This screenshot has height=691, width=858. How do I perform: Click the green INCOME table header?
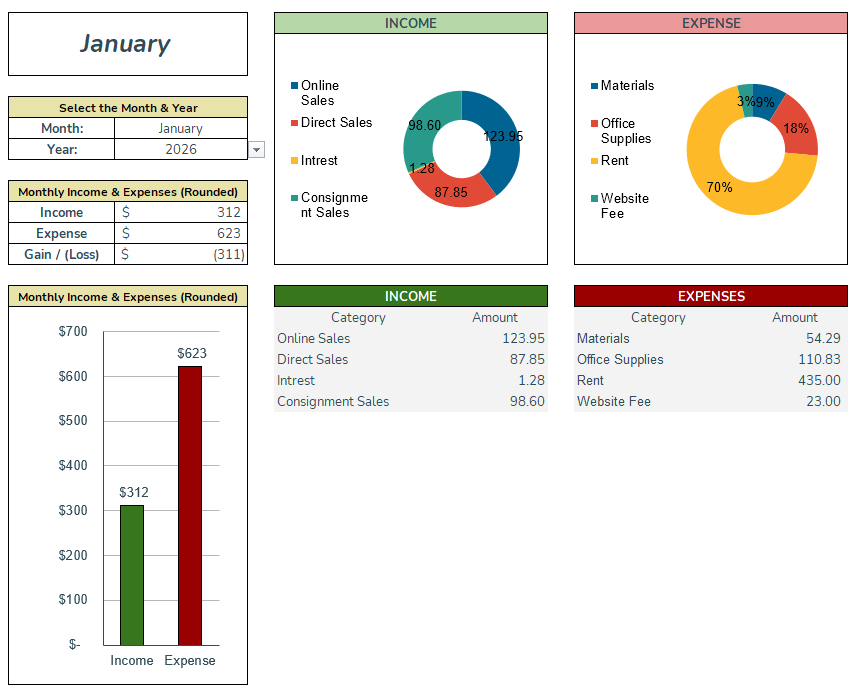pyautogui.click(x=410, y=296)
